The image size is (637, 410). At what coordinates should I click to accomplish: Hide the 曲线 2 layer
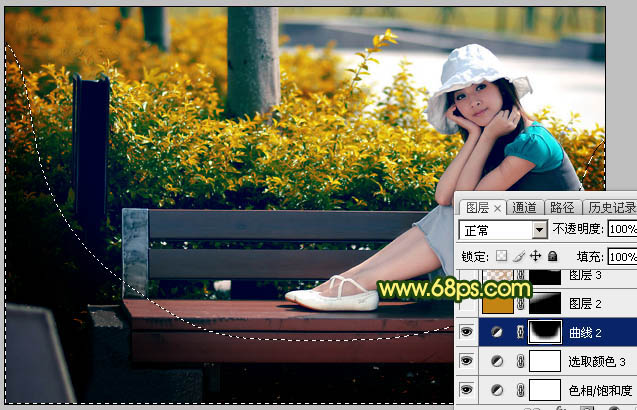(466, 332)
